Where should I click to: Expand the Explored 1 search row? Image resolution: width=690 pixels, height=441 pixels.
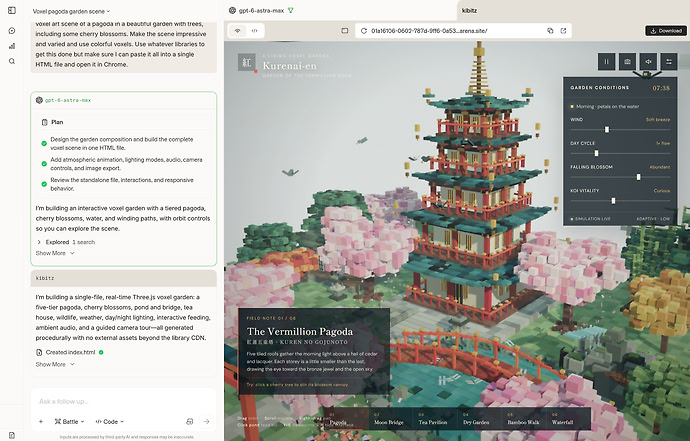click(66, 242)
